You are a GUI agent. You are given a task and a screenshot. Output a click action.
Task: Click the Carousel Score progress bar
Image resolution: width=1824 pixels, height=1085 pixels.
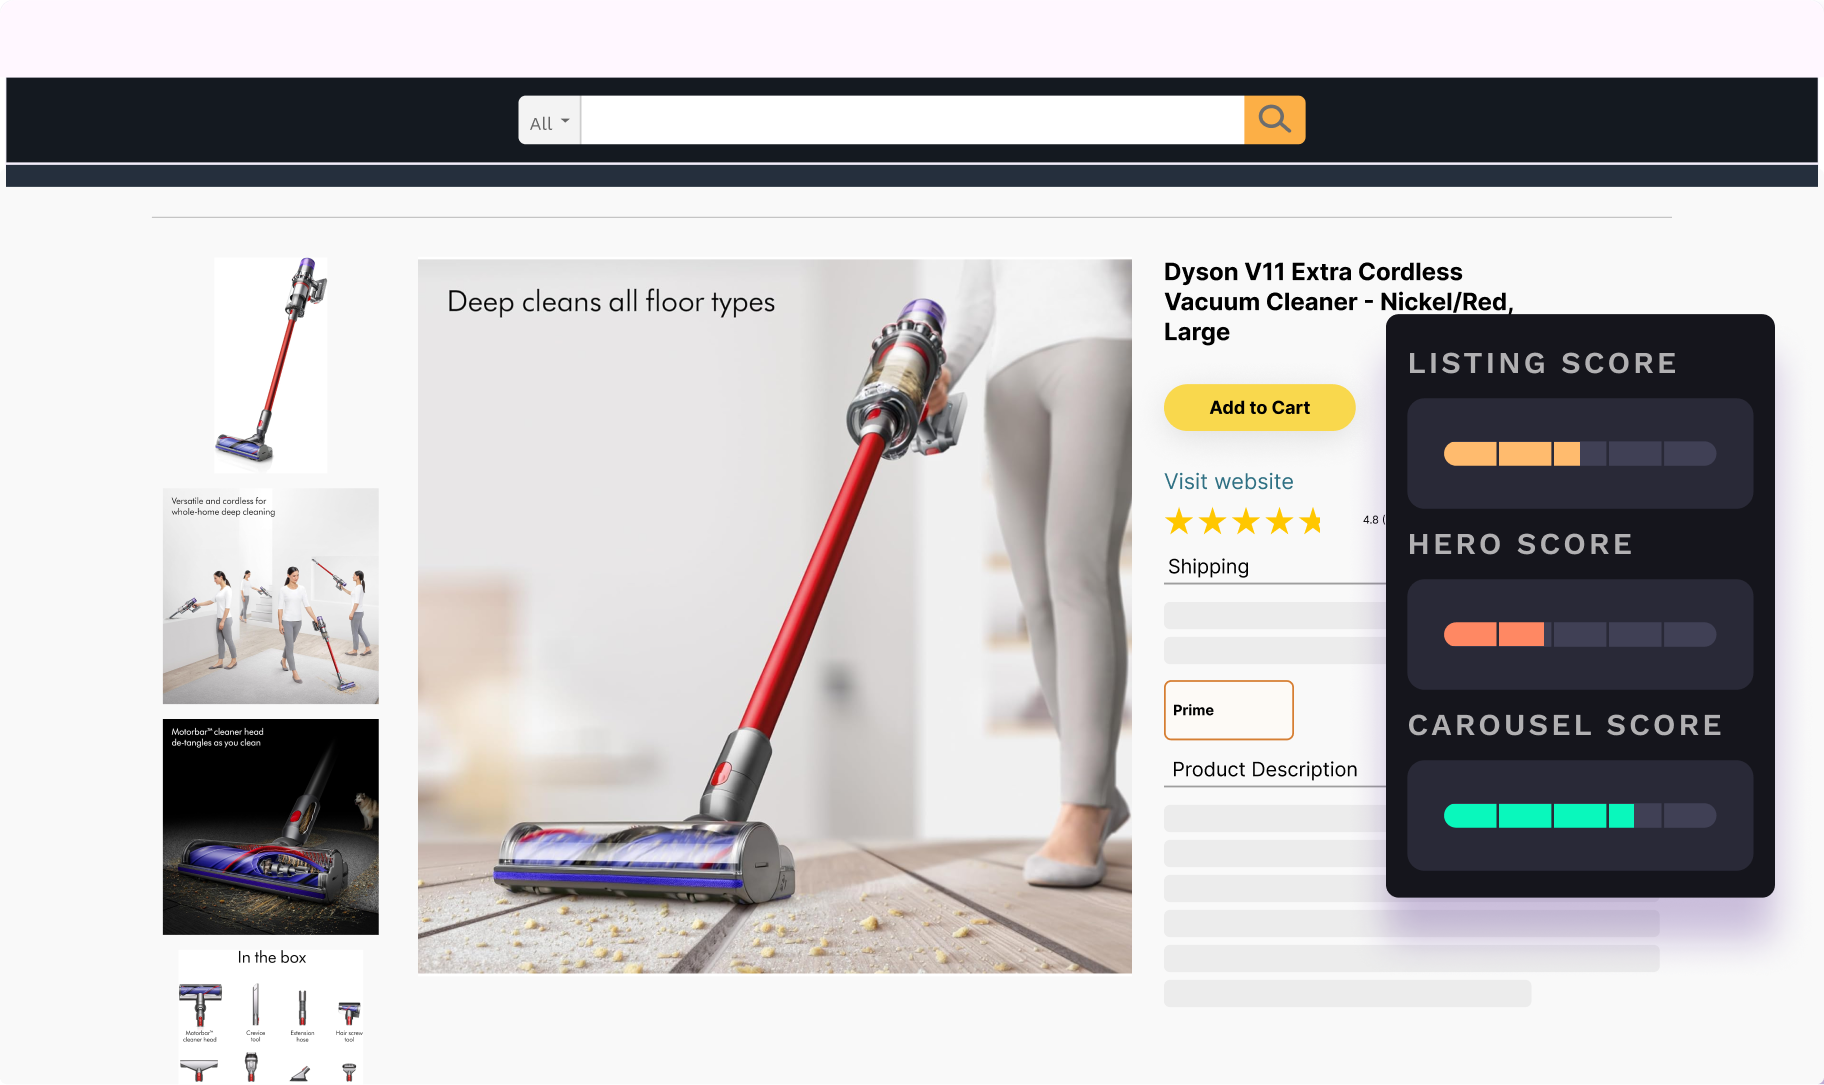(1580, 815)
